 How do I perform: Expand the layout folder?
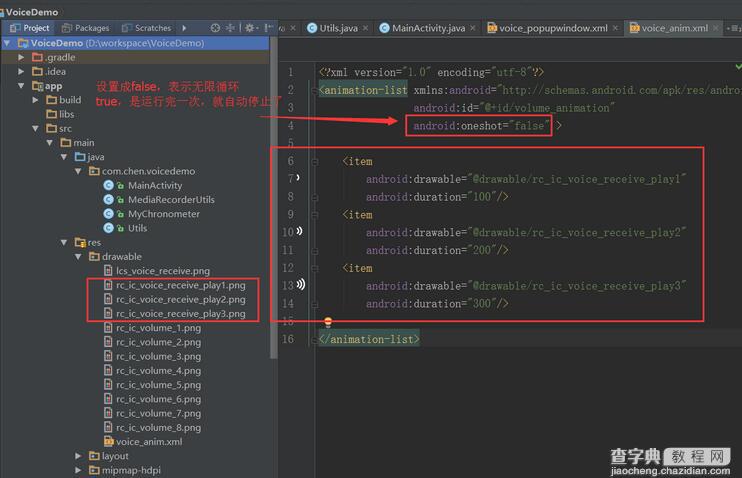tap(78, 456)
